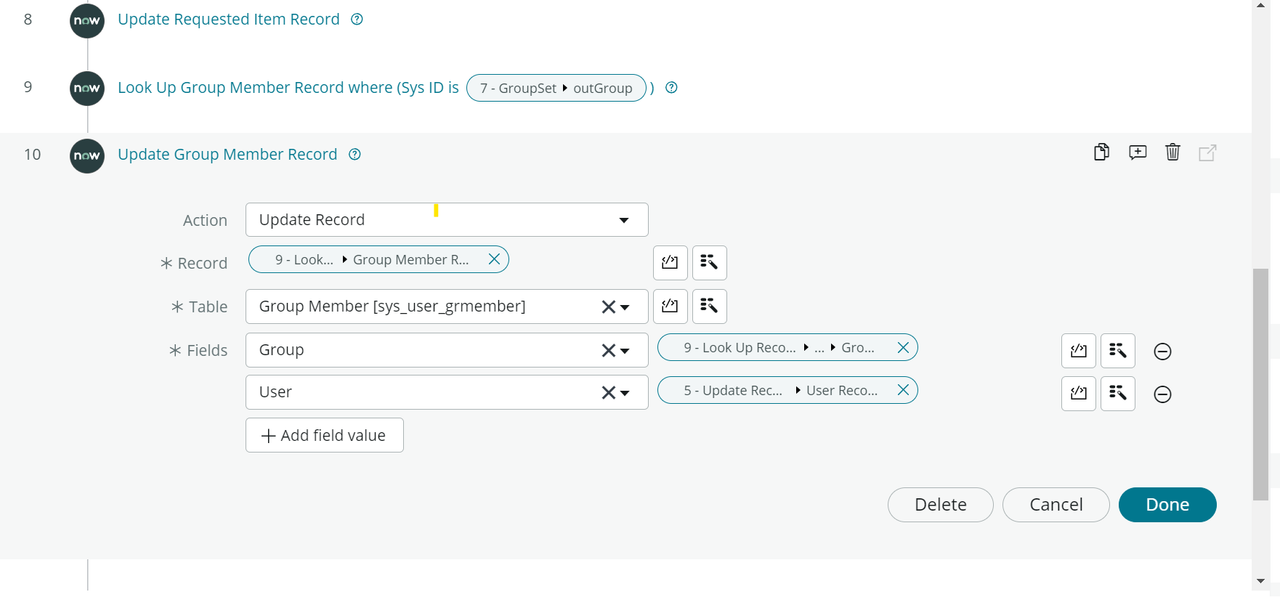Screen dimensions: 1280x597
Task: Open data pill picker for Table field
Action: pyautogui.click(x=709, y=306)
